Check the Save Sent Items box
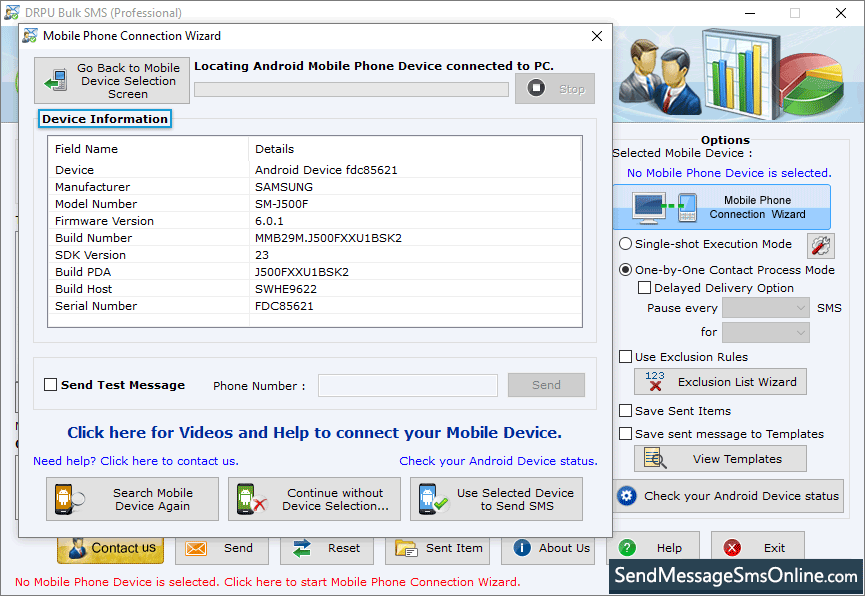 coord(625,411)
